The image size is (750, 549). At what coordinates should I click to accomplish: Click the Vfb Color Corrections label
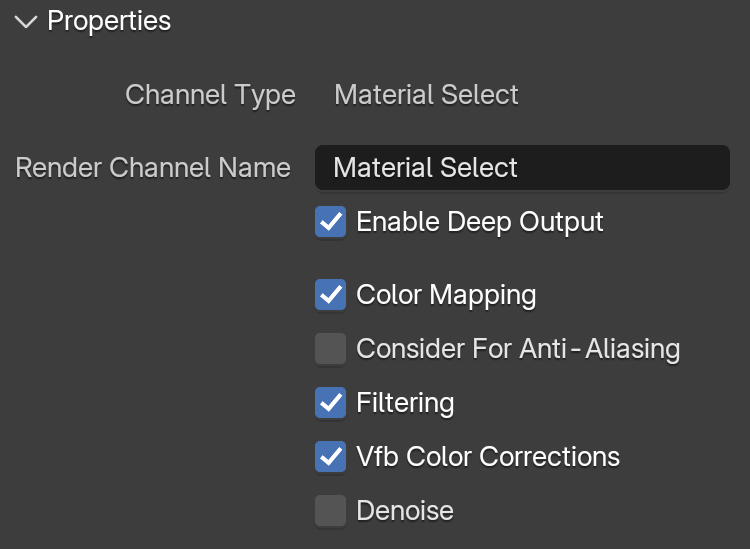pyautogui.click(x=488, y=457)
